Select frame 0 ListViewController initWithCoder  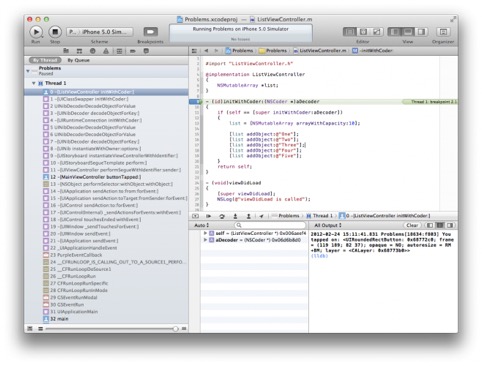pyautogui.click(x=106, y=92)
